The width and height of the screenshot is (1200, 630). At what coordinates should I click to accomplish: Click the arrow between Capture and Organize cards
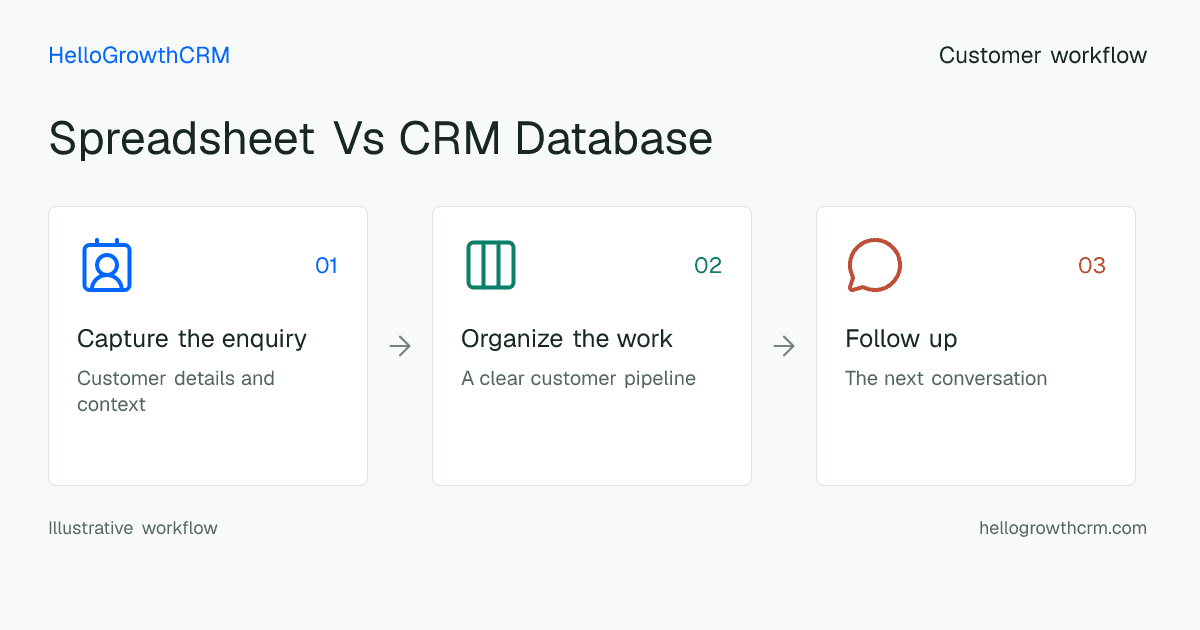pyautogui.click(x=400, y=346)
